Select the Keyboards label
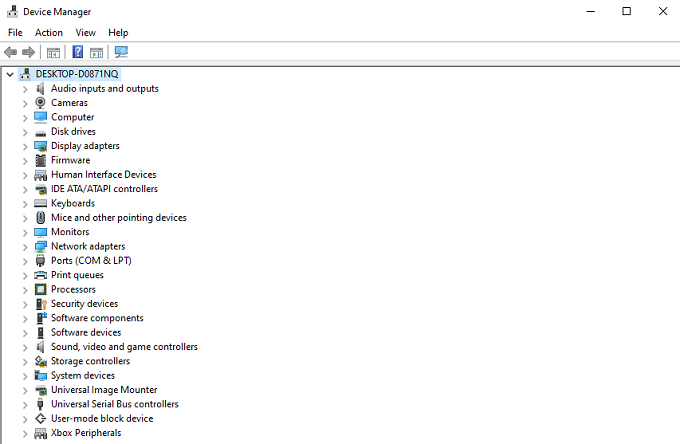Screen dimensions: 680x444 click(x=73, y=203)
